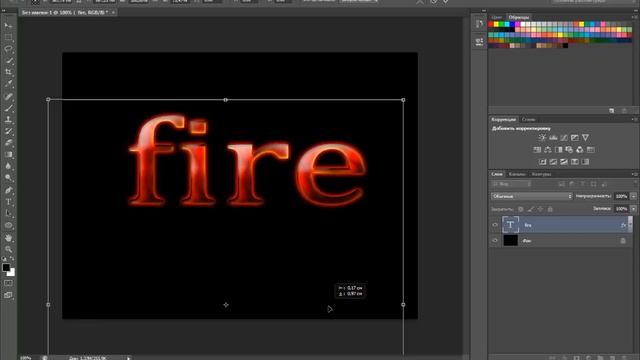Add a Channel Mixer adjustment
Image resolution: width=640 pixels, height=360 pixels.
point(580,150)
